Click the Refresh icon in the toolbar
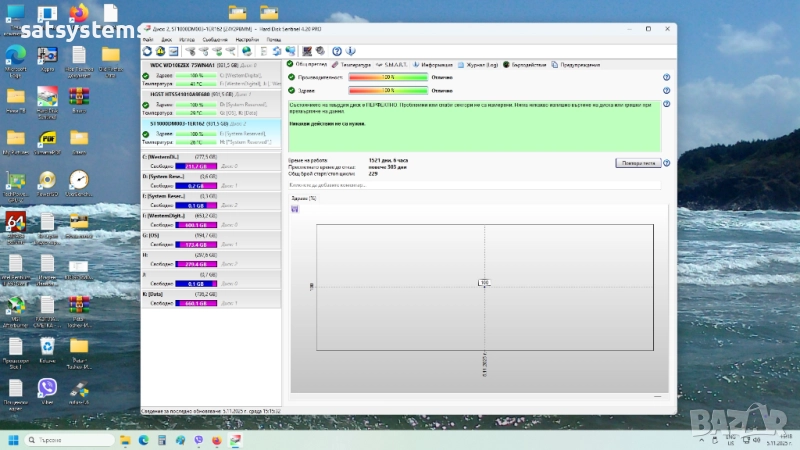Image resolution: width=800 pixels, height=450 pixels. [148, 51]
